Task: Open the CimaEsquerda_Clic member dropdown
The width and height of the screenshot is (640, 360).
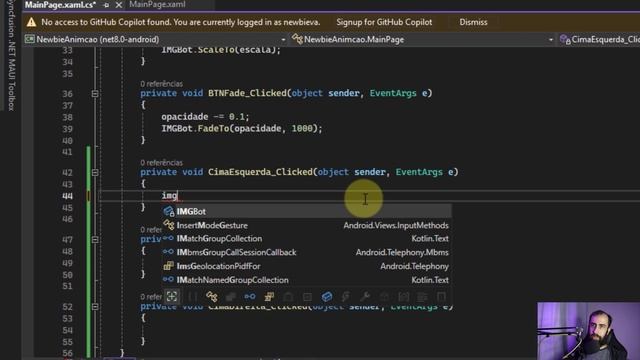Action: (x=599, y=39)
